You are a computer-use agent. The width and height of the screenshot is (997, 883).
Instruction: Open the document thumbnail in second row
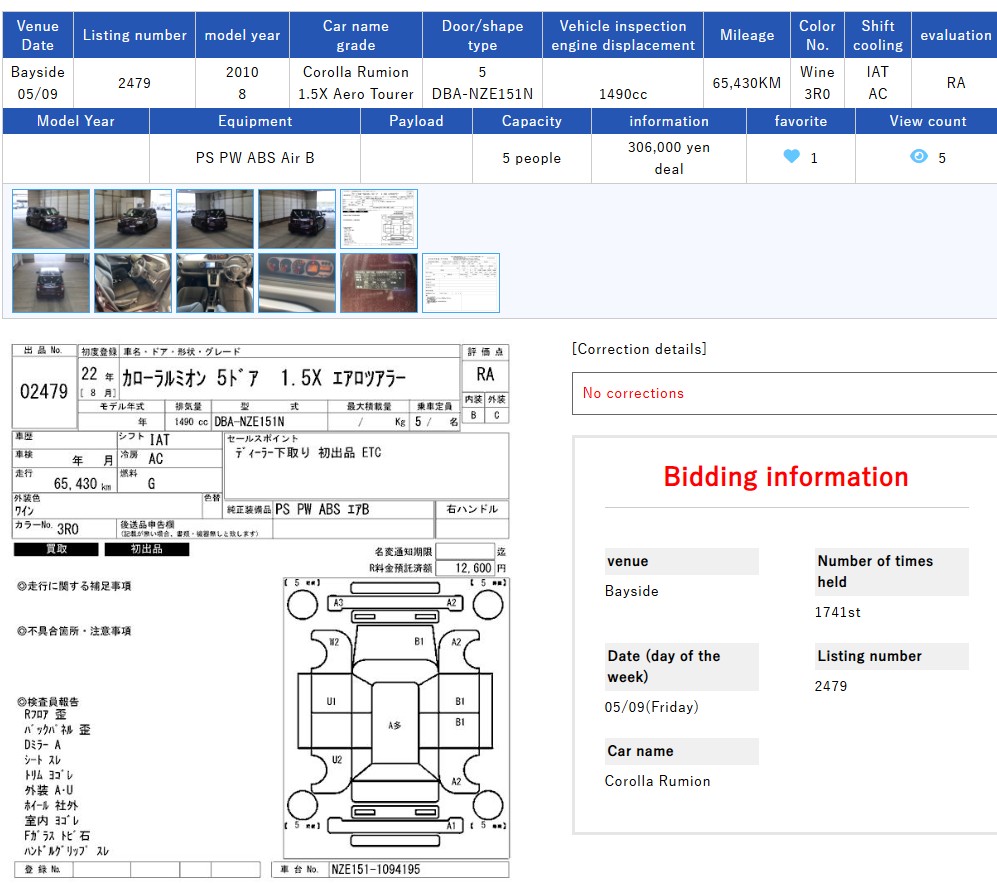pos(461,283)
